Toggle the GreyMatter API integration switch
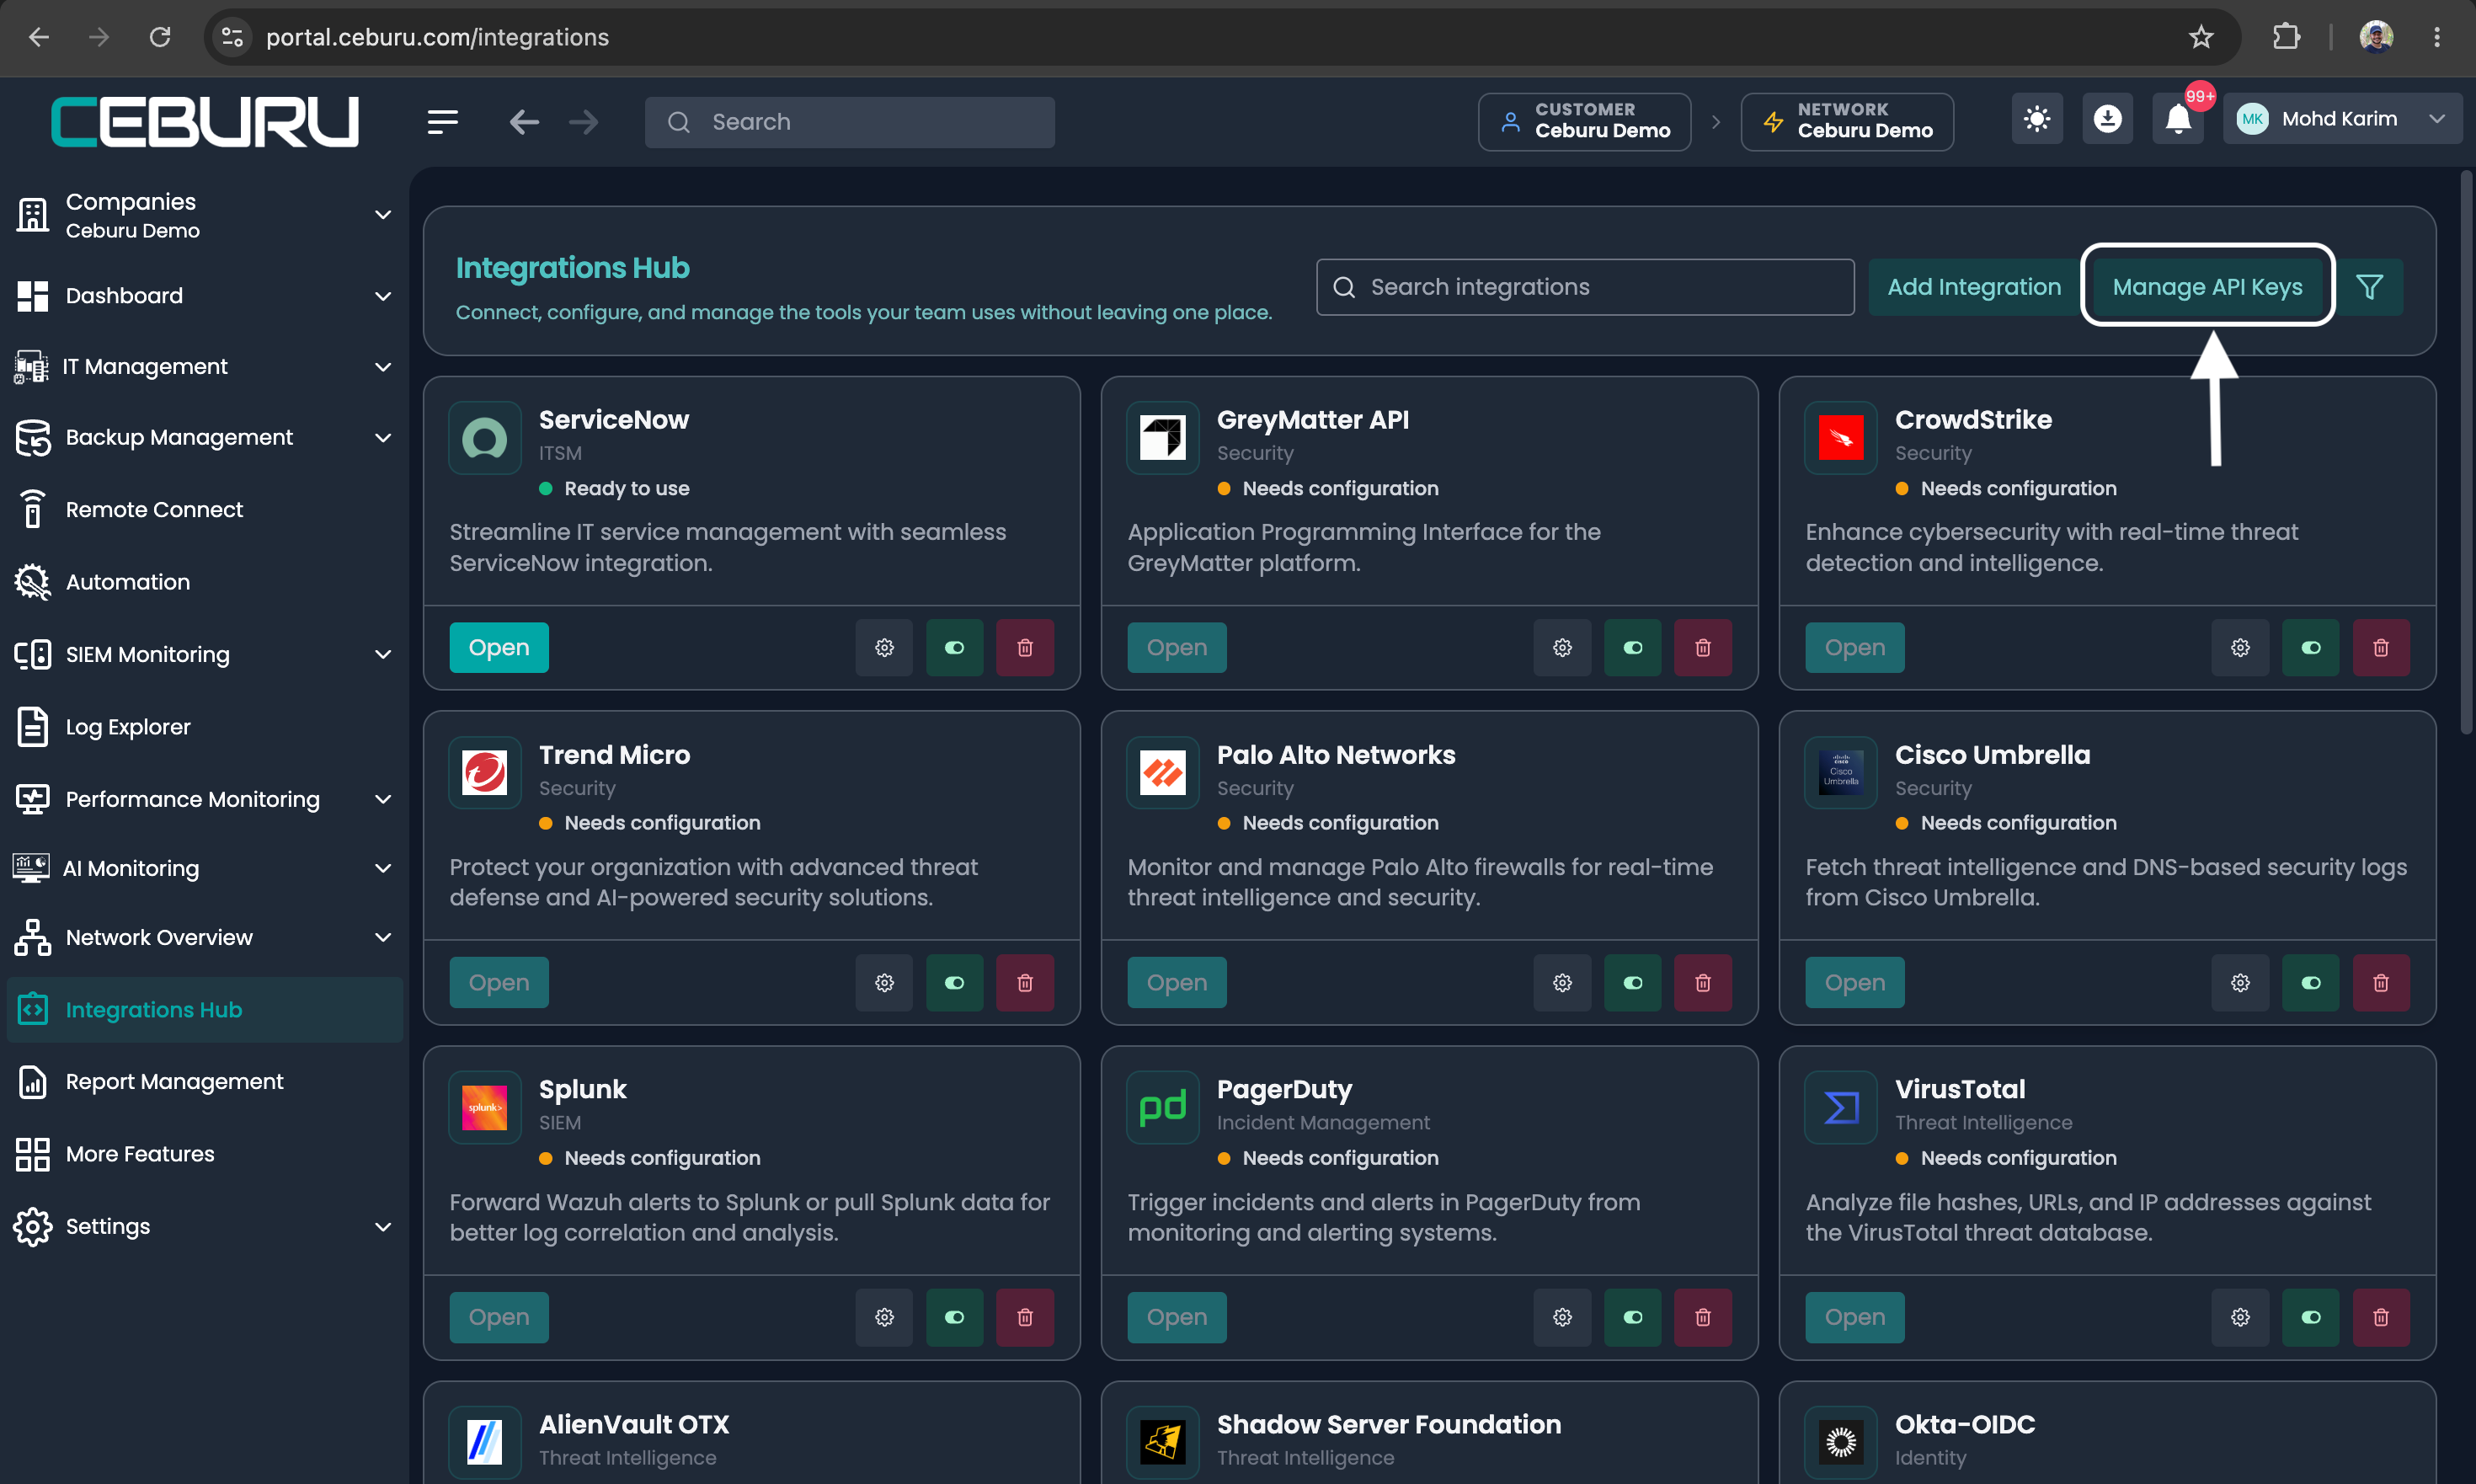2476x1484 pixels. pos(1633,648)
